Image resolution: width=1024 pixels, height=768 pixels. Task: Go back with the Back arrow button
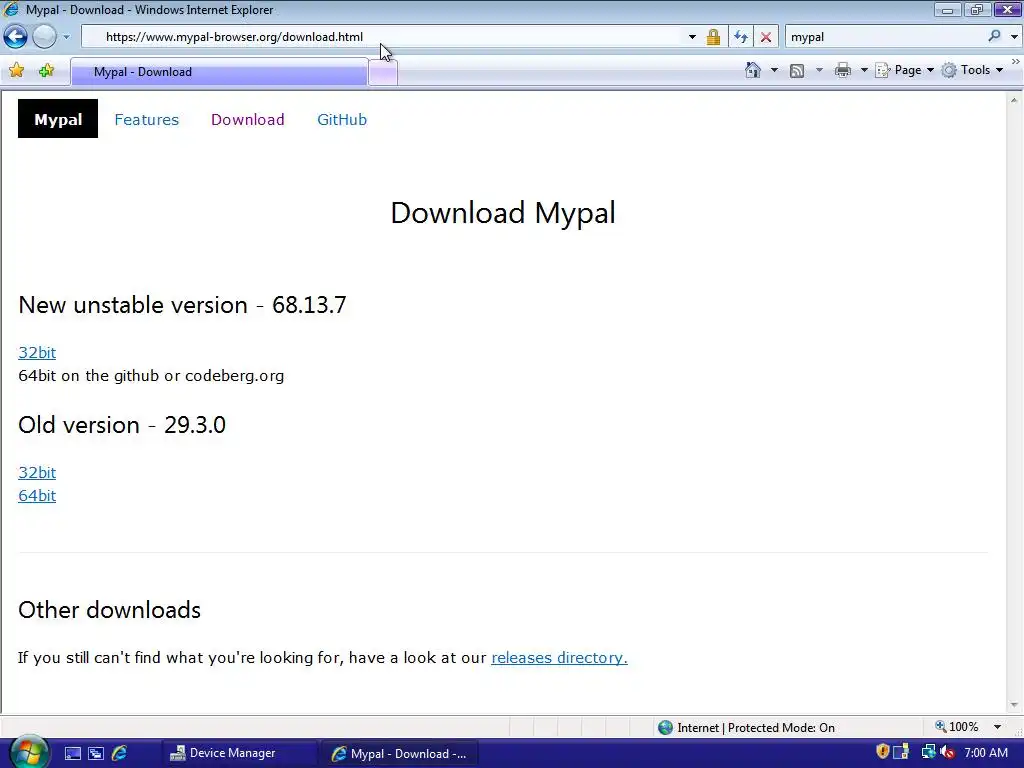16,37
